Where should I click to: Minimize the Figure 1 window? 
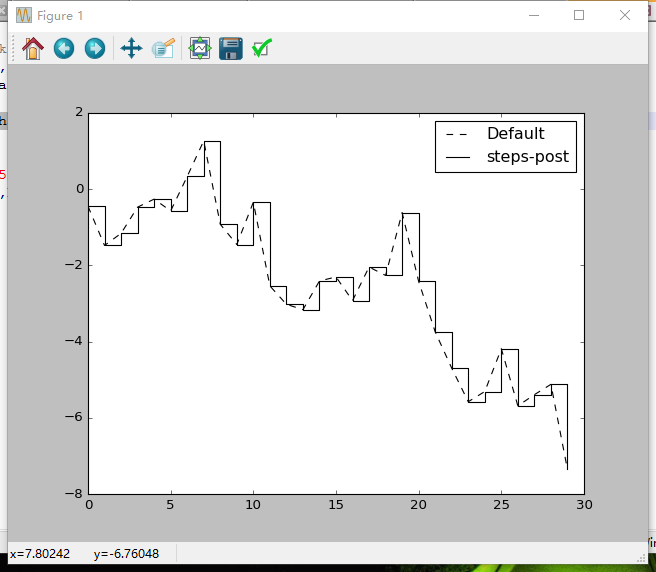534,15
